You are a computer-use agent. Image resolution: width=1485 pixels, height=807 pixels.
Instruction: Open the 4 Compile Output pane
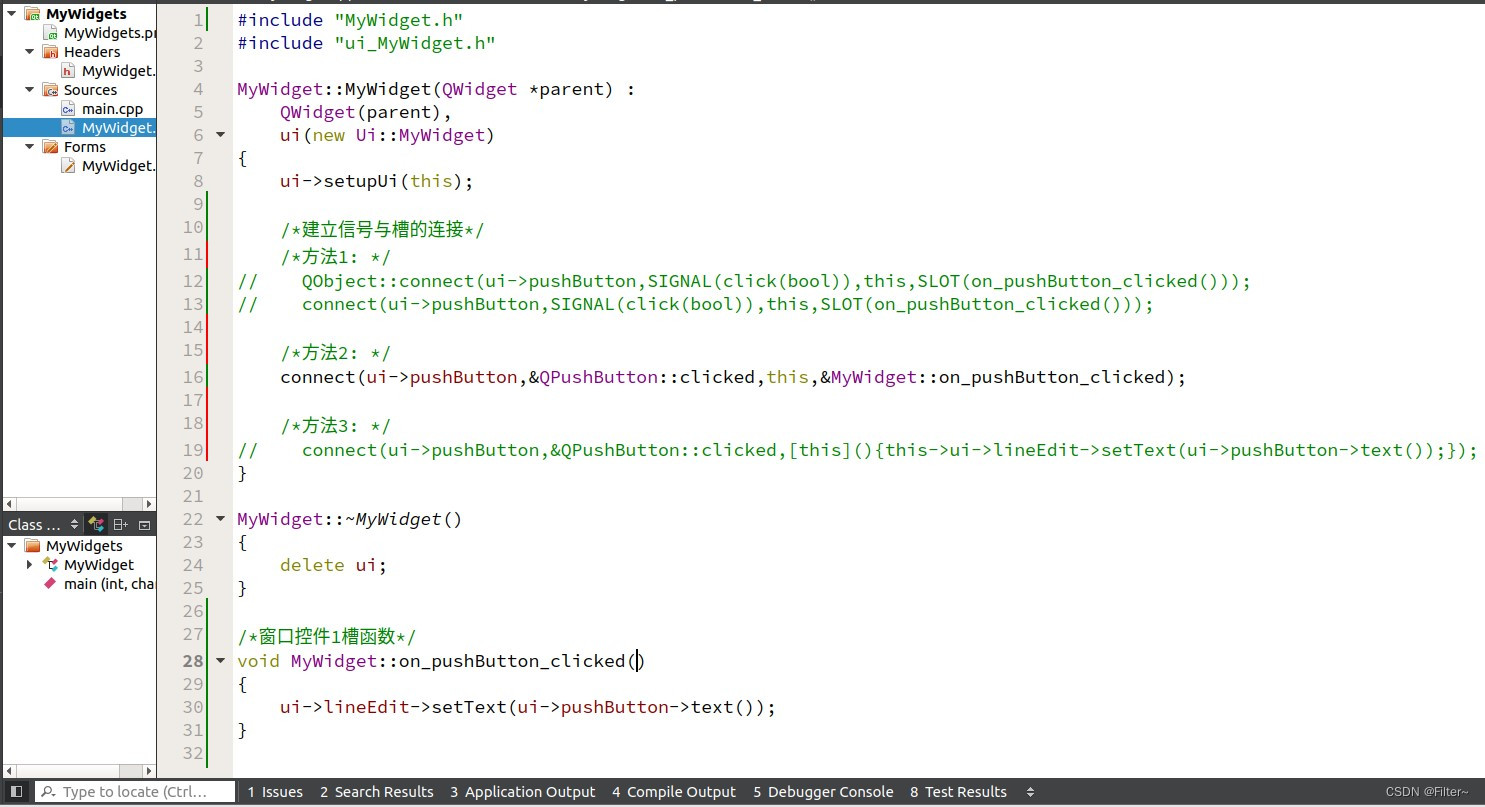tap(674, 792)
